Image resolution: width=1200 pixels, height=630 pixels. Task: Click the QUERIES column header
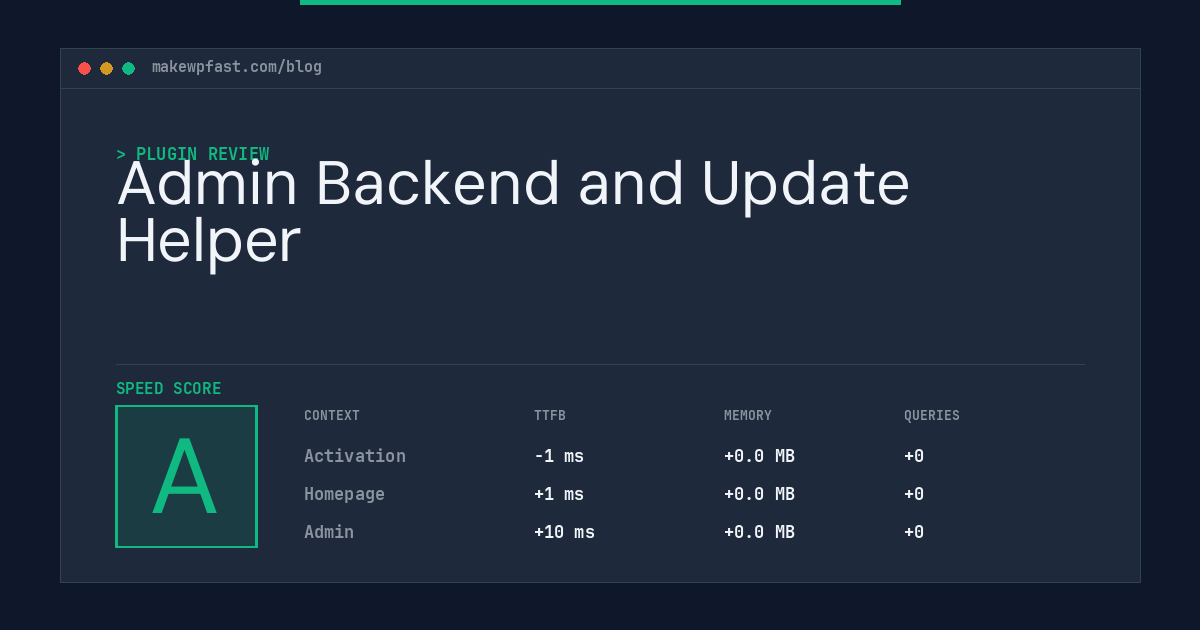[x=932, y=416]
